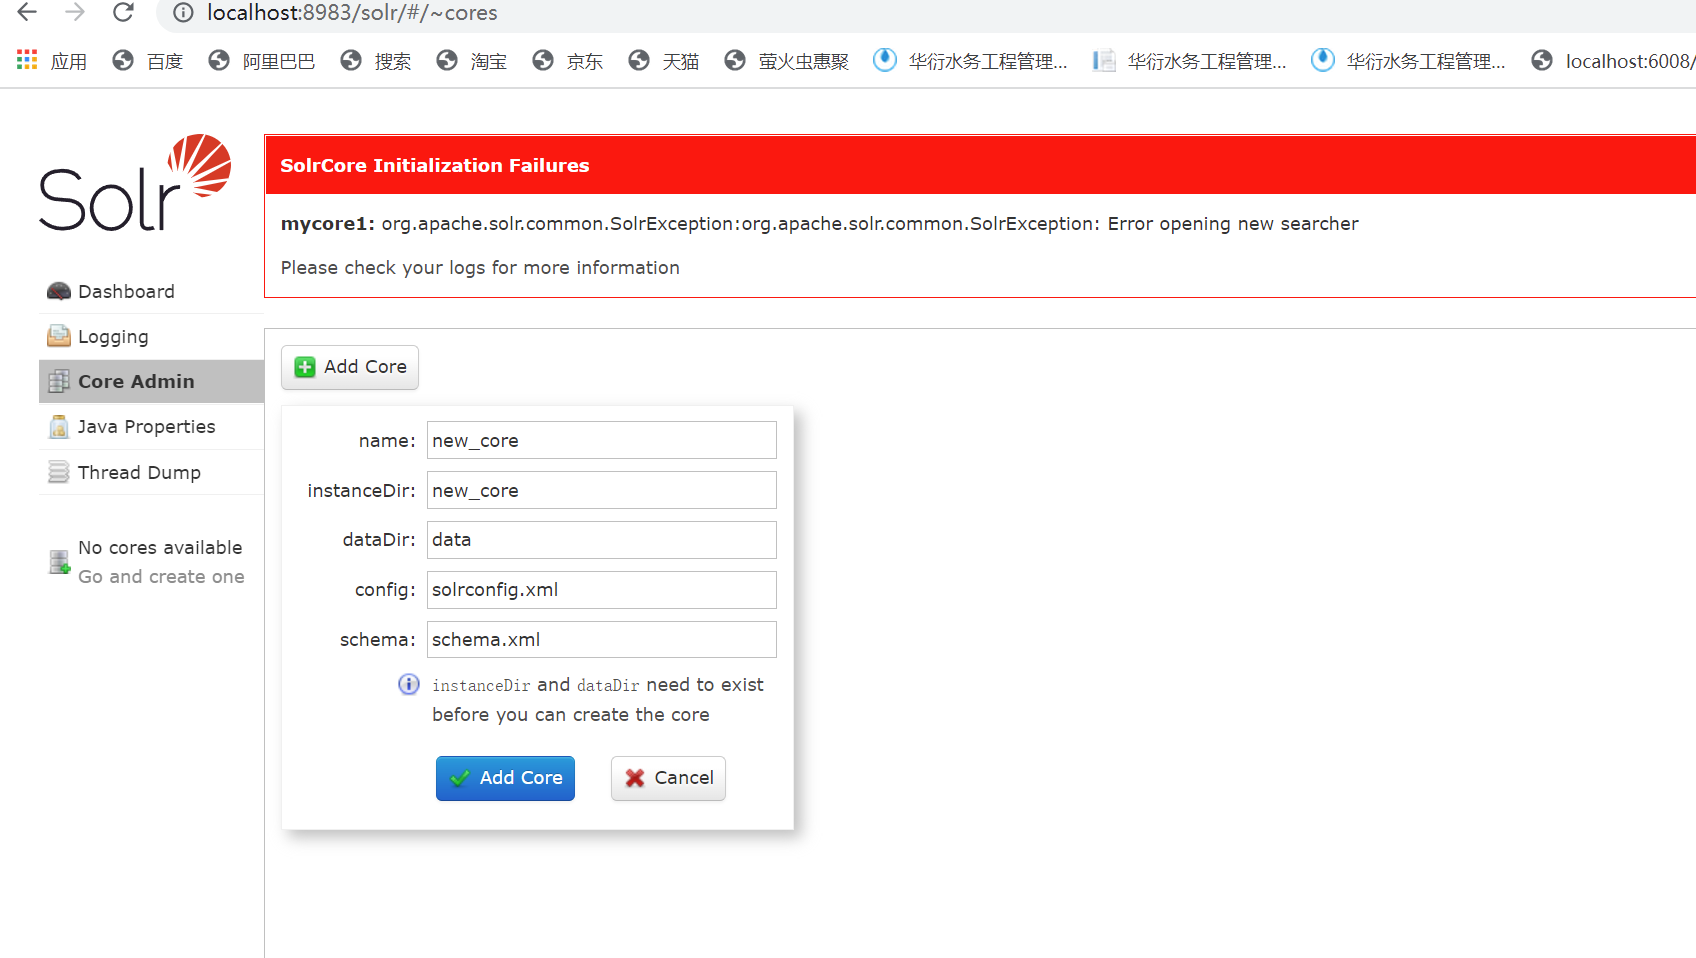The image size is (1696, 958).
Task: Click the site info icon in address bar
Action: pyautogui.click(x=183, y=13)
